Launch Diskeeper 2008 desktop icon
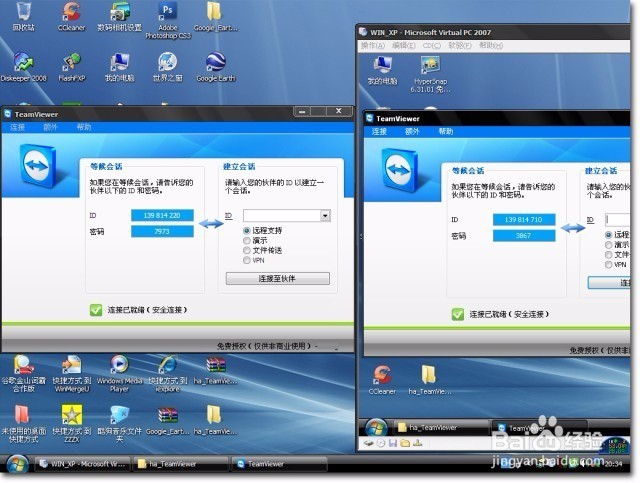The width and height of the screenshot is (640, 483). coord(23,67)
